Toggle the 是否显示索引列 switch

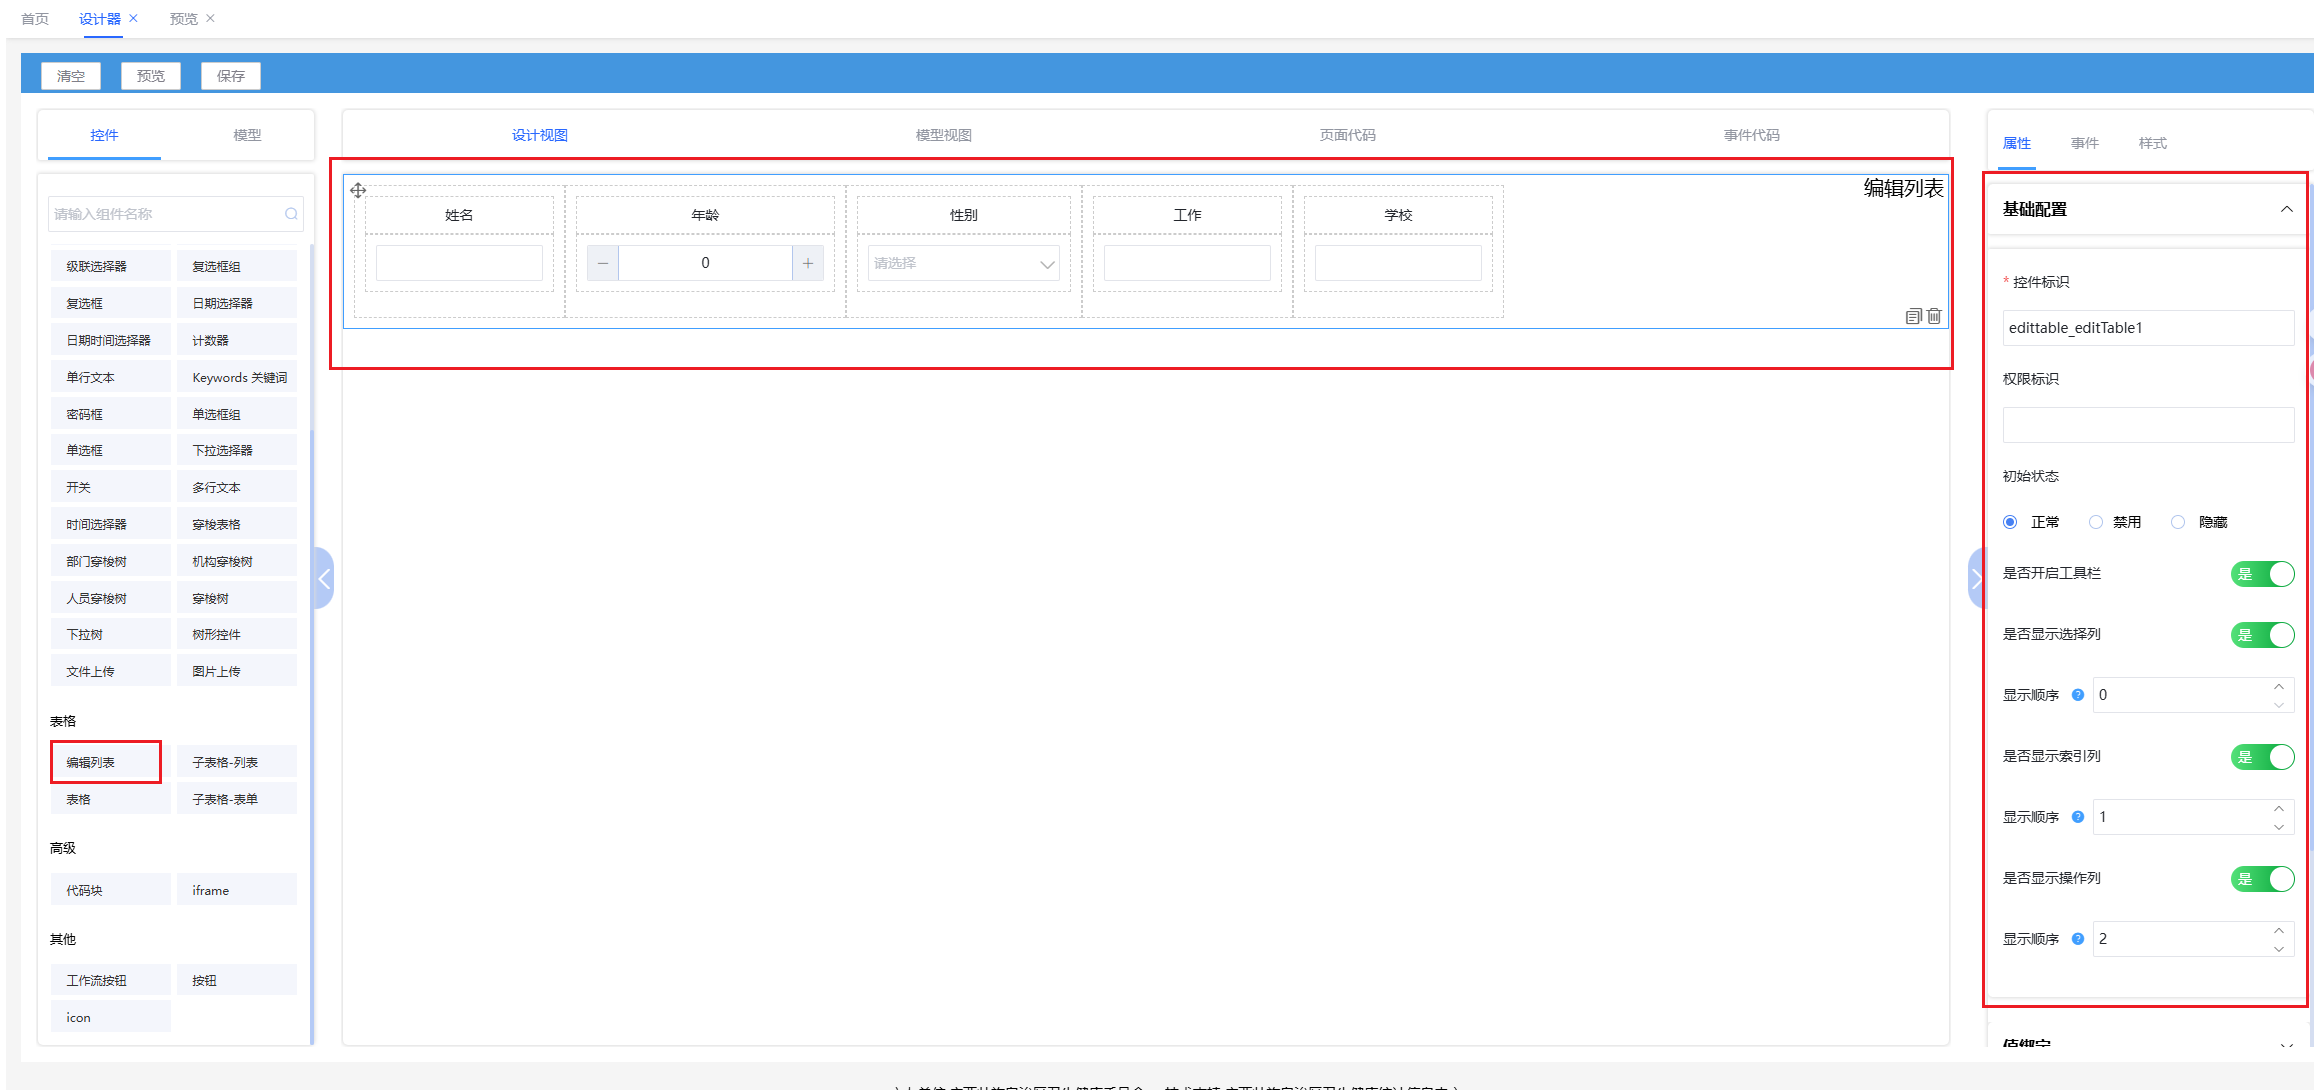click(2262, 757)
